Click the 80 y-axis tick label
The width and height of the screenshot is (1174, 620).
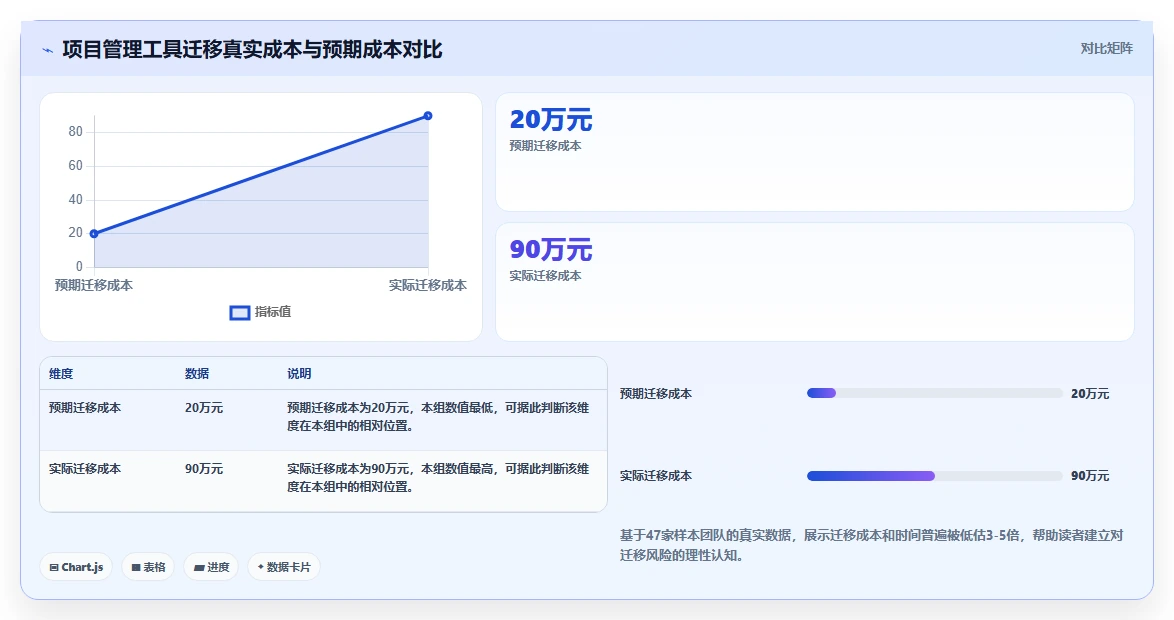click(75, 132)
